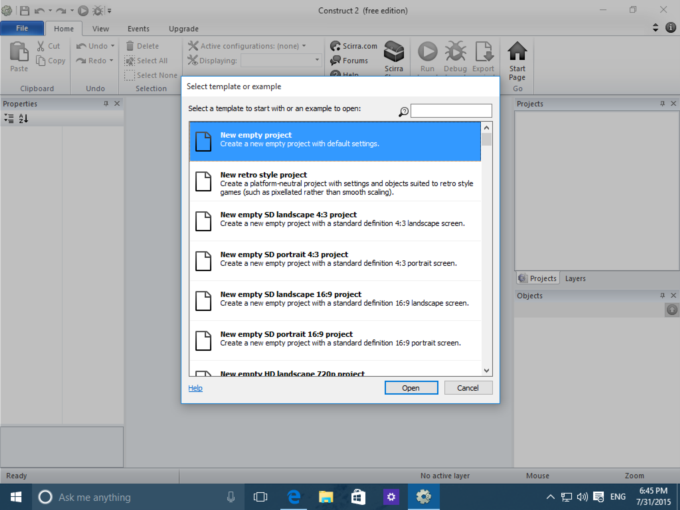Image resolution: width=680 pixels, height=510 pixels.
Task: Pin the Properties panel
Action: 106,104
